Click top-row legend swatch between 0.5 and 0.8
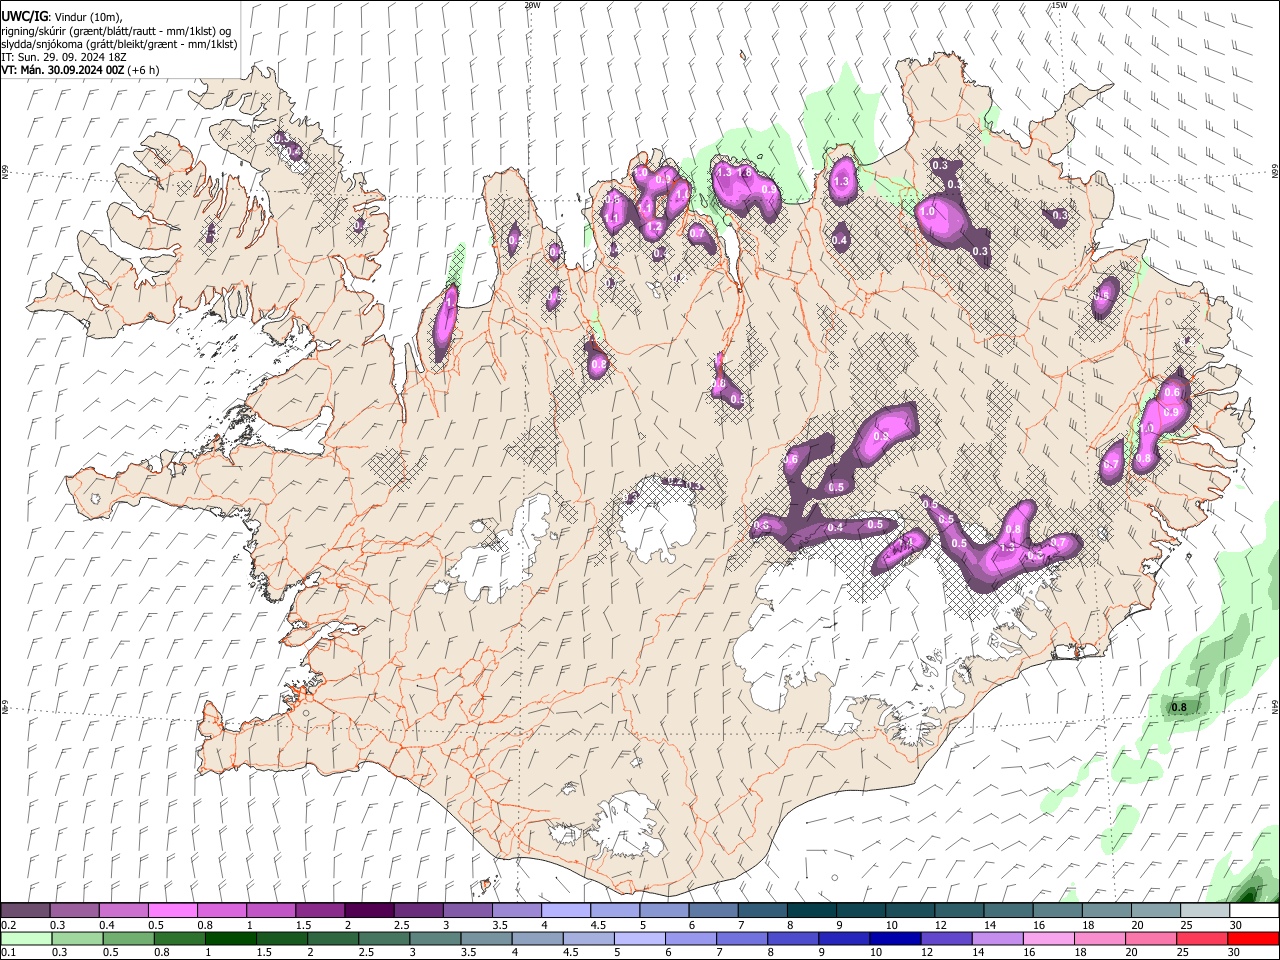The image size is (1280, 960). click(x=173, y=911)
